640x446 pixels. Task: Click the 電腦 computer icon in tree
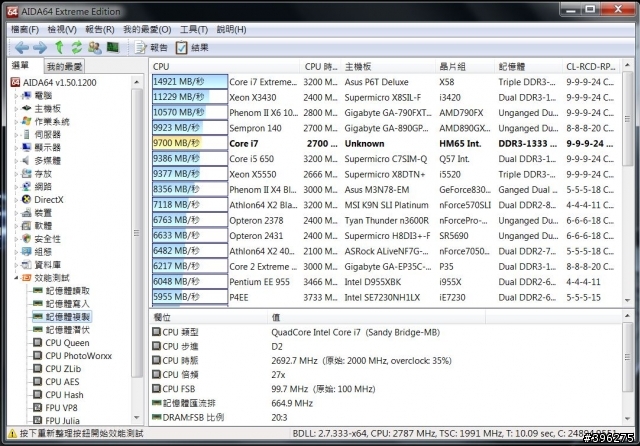[27, 95]
